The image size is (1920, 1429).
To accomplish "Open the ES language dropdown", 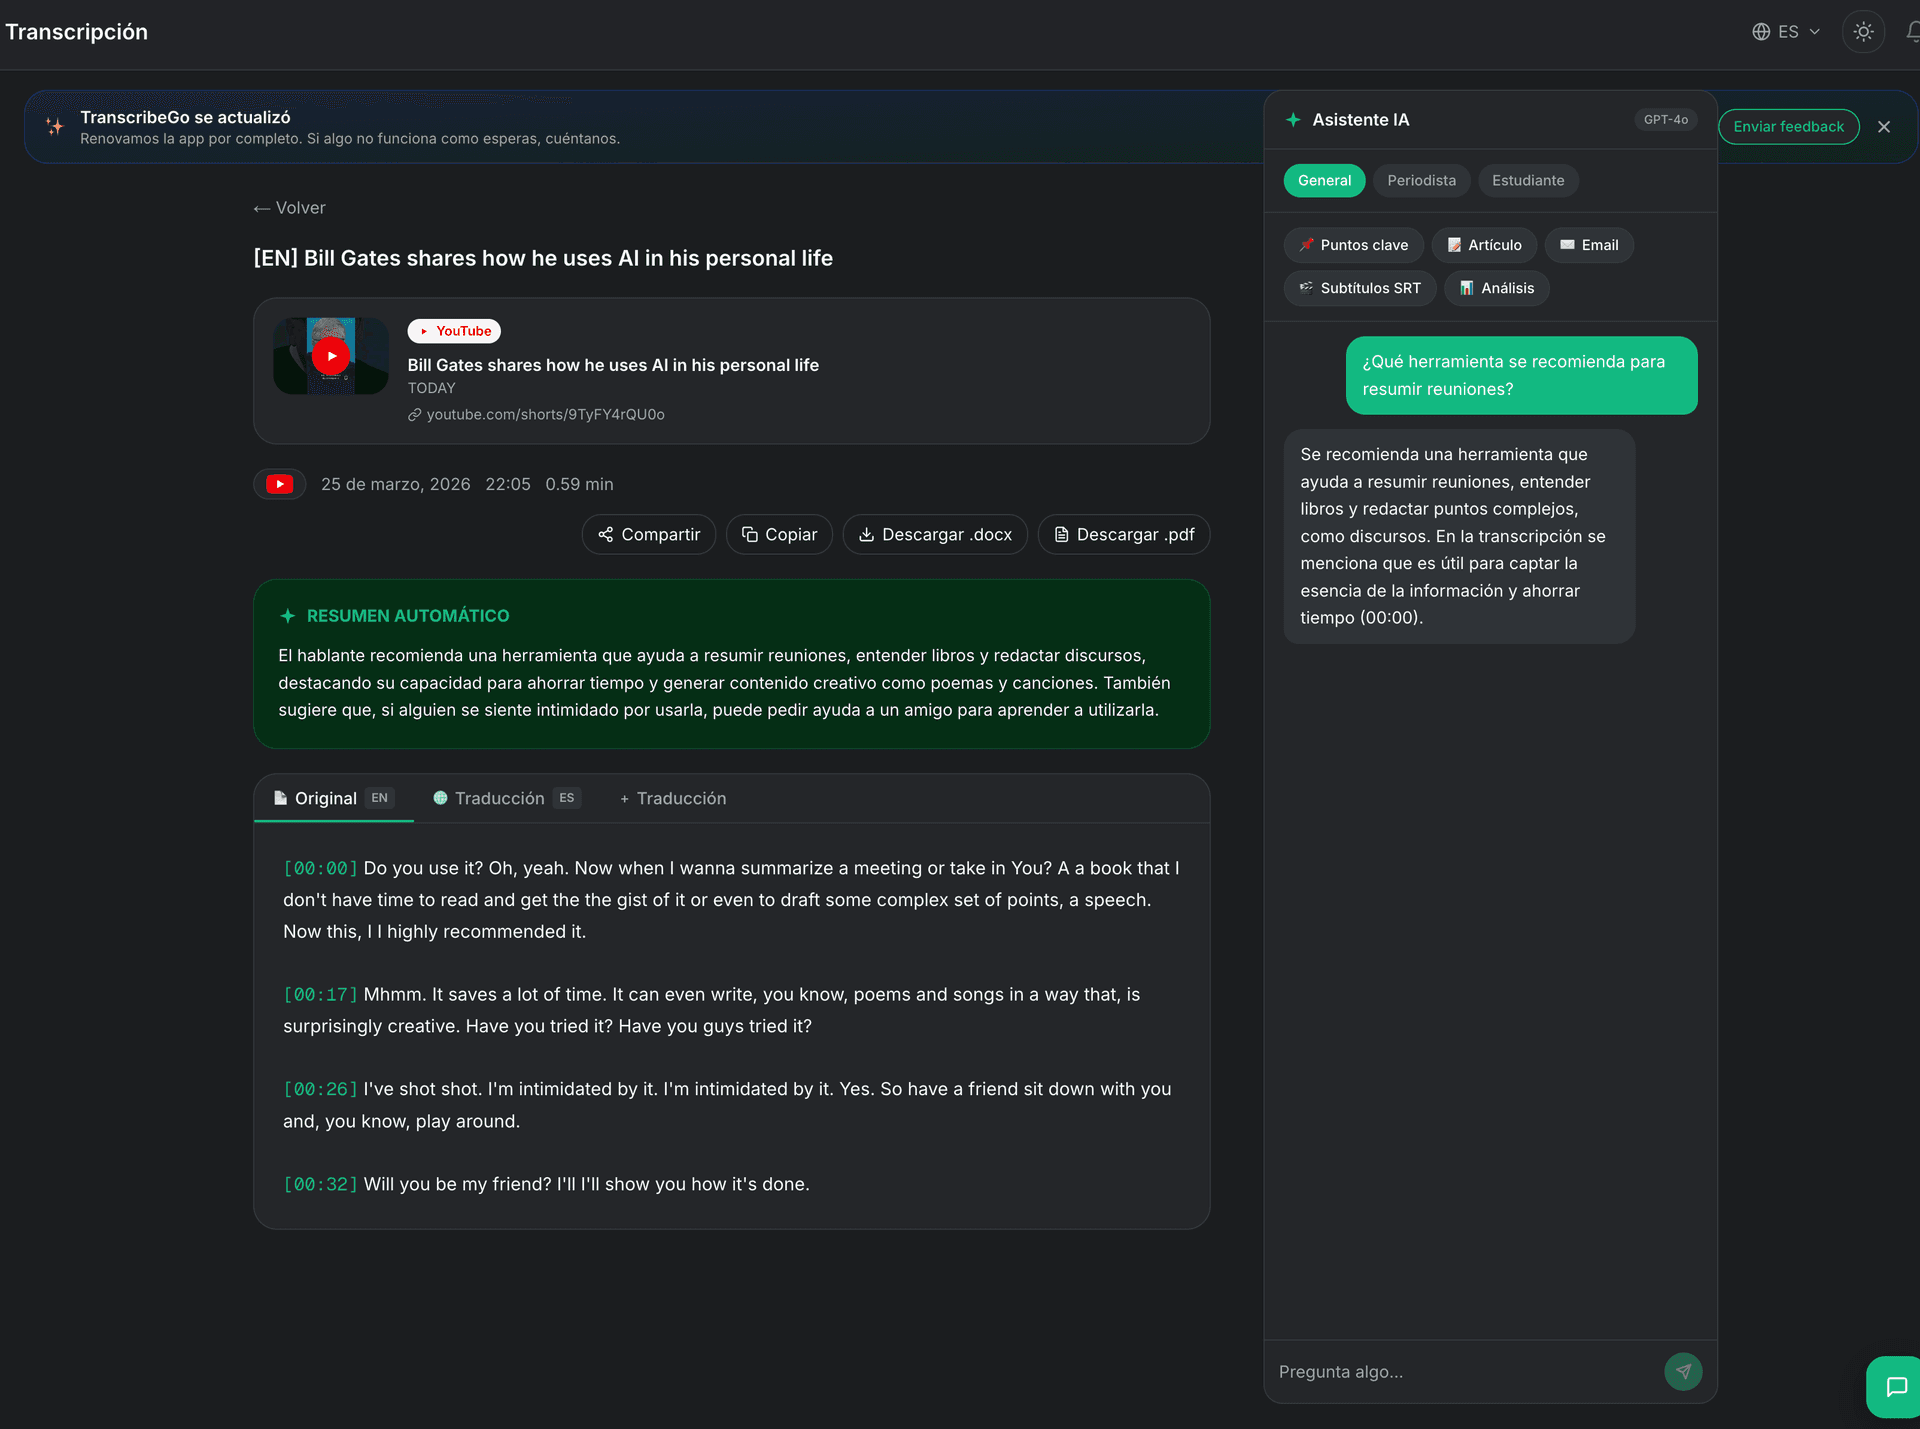I will tap(1786, 32).
